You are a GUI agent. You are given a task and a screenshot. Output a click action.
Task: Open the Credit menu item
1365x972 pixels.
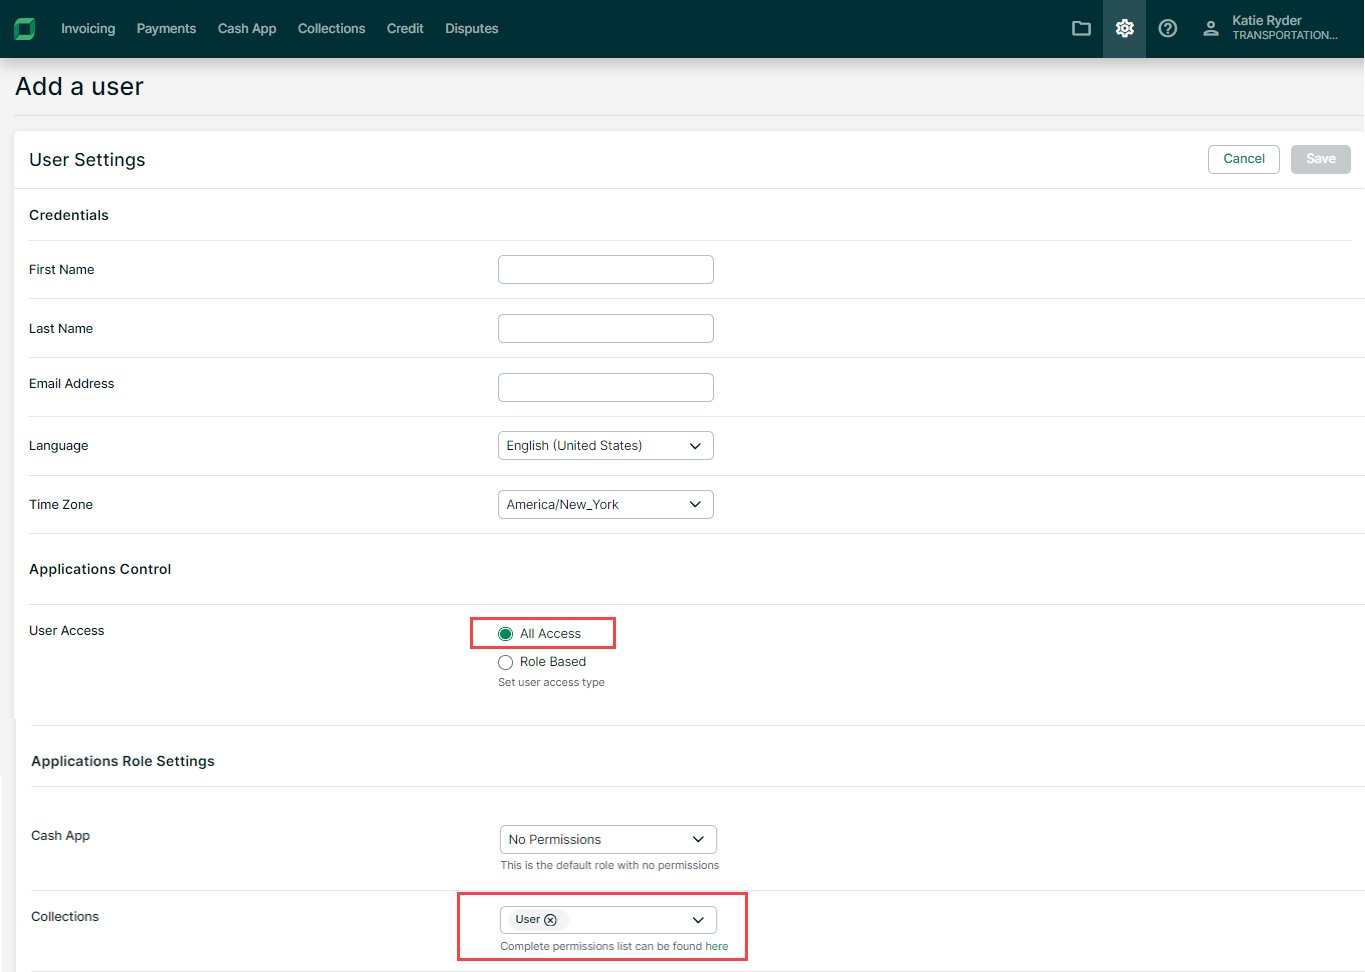[x=405, y=29]
